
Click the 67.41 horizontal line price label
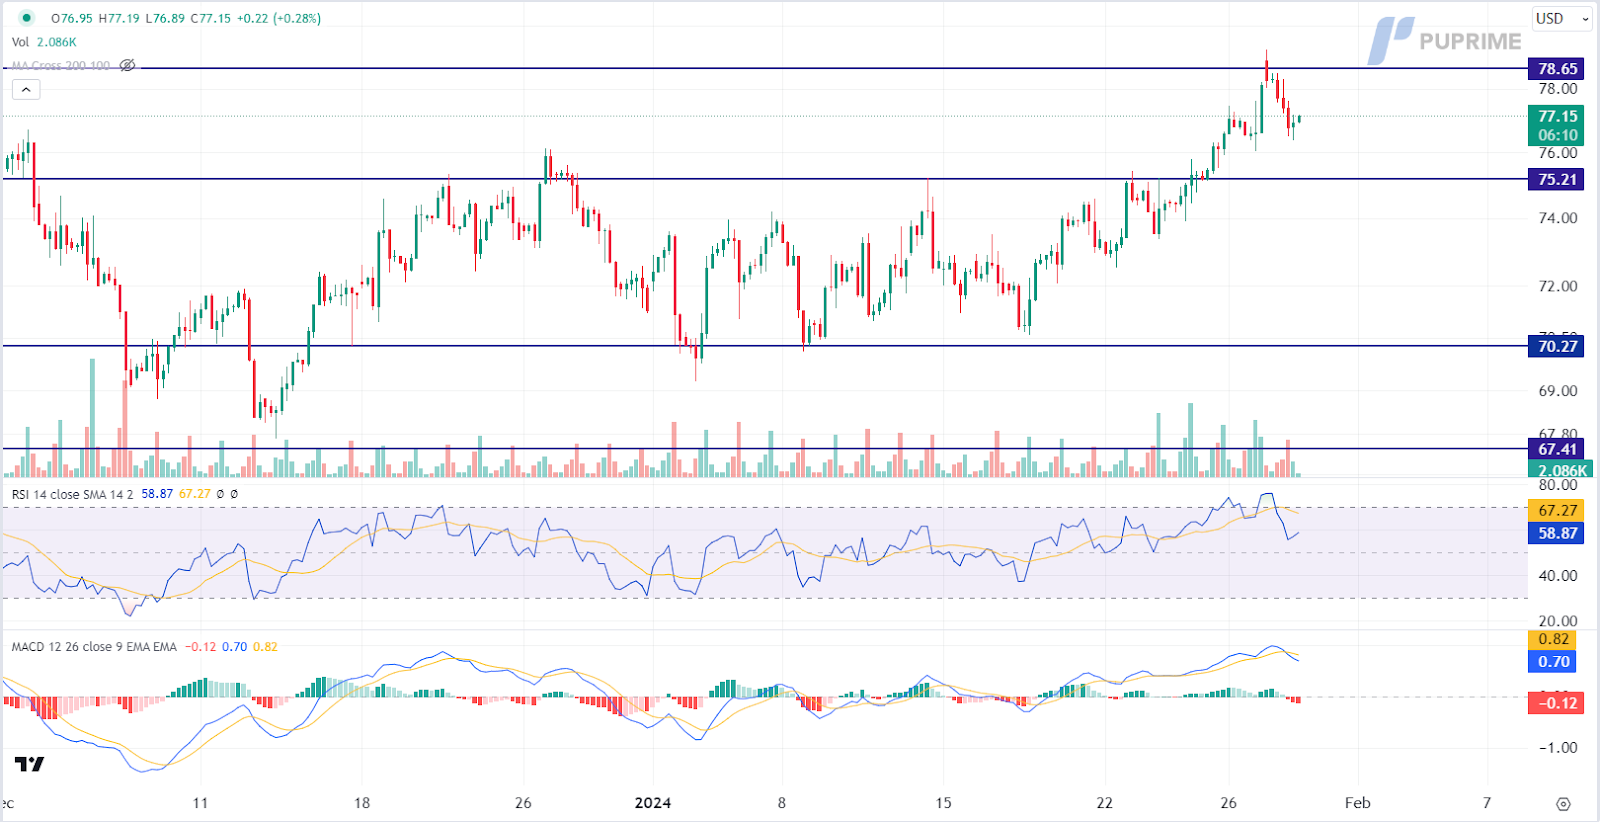tap(1557, 450)
